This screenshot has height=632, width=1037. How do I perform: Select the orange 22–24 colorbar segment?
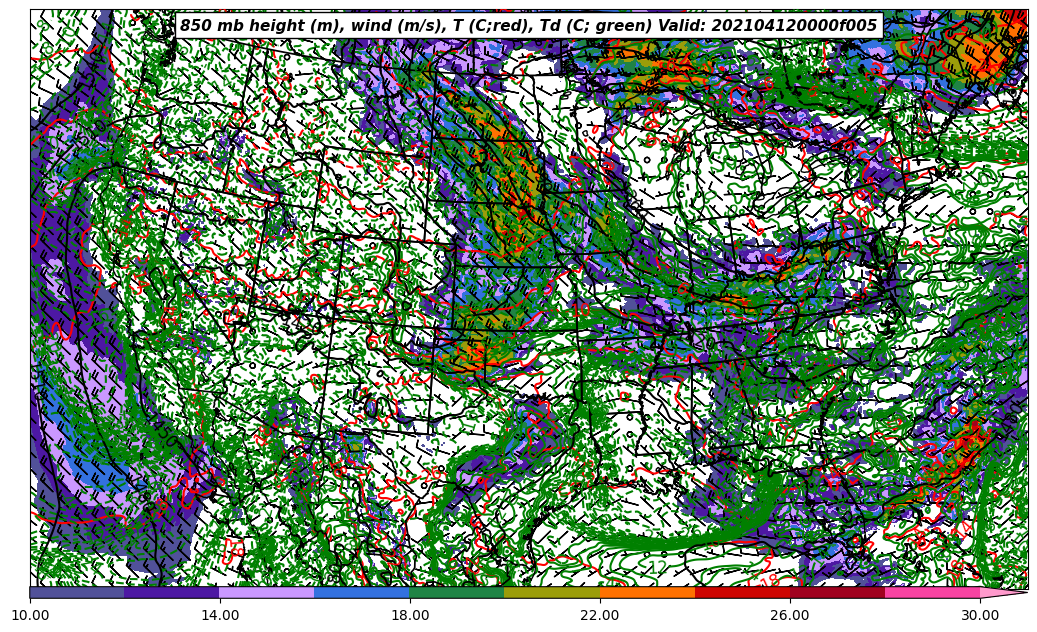pos(647,592)
